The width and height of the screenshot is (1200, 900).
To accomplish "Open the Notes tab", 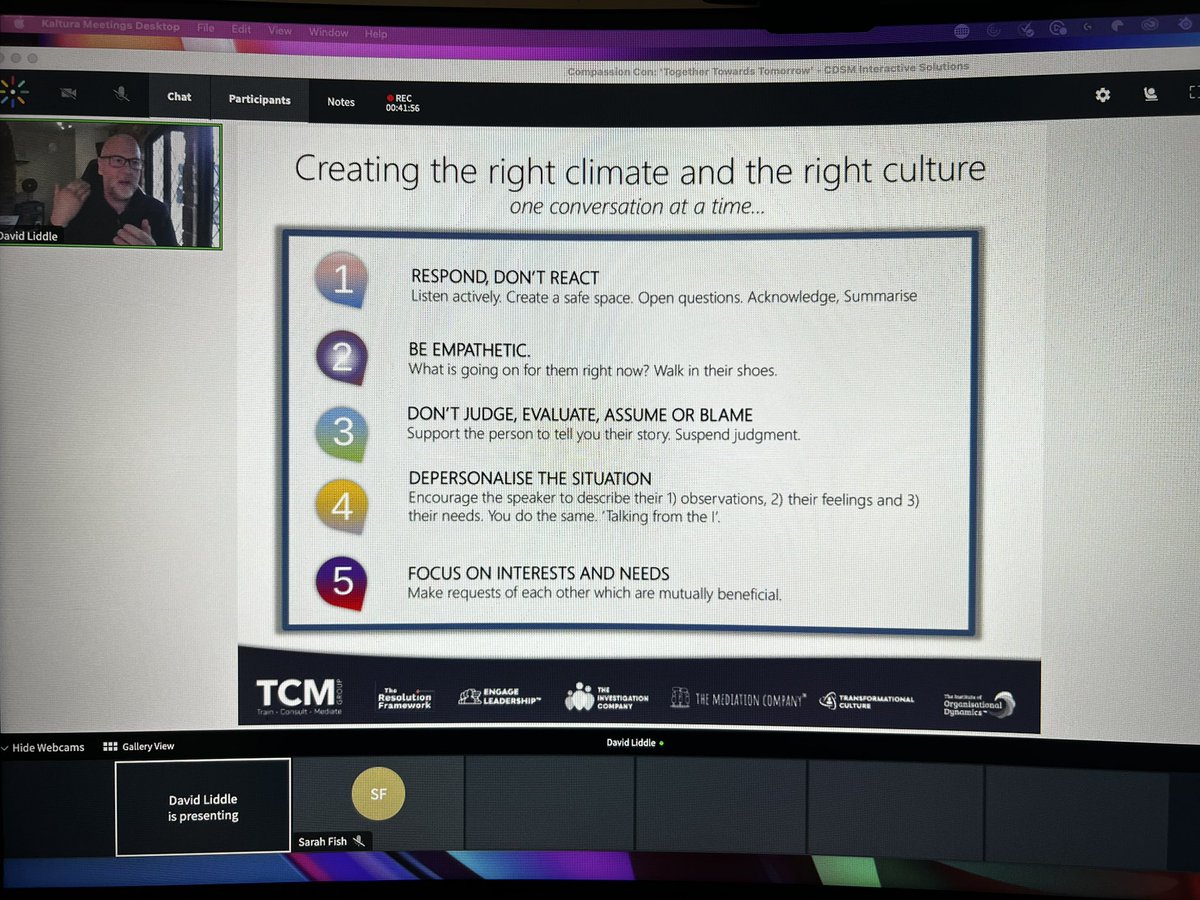I will click(x=341, y=102).
